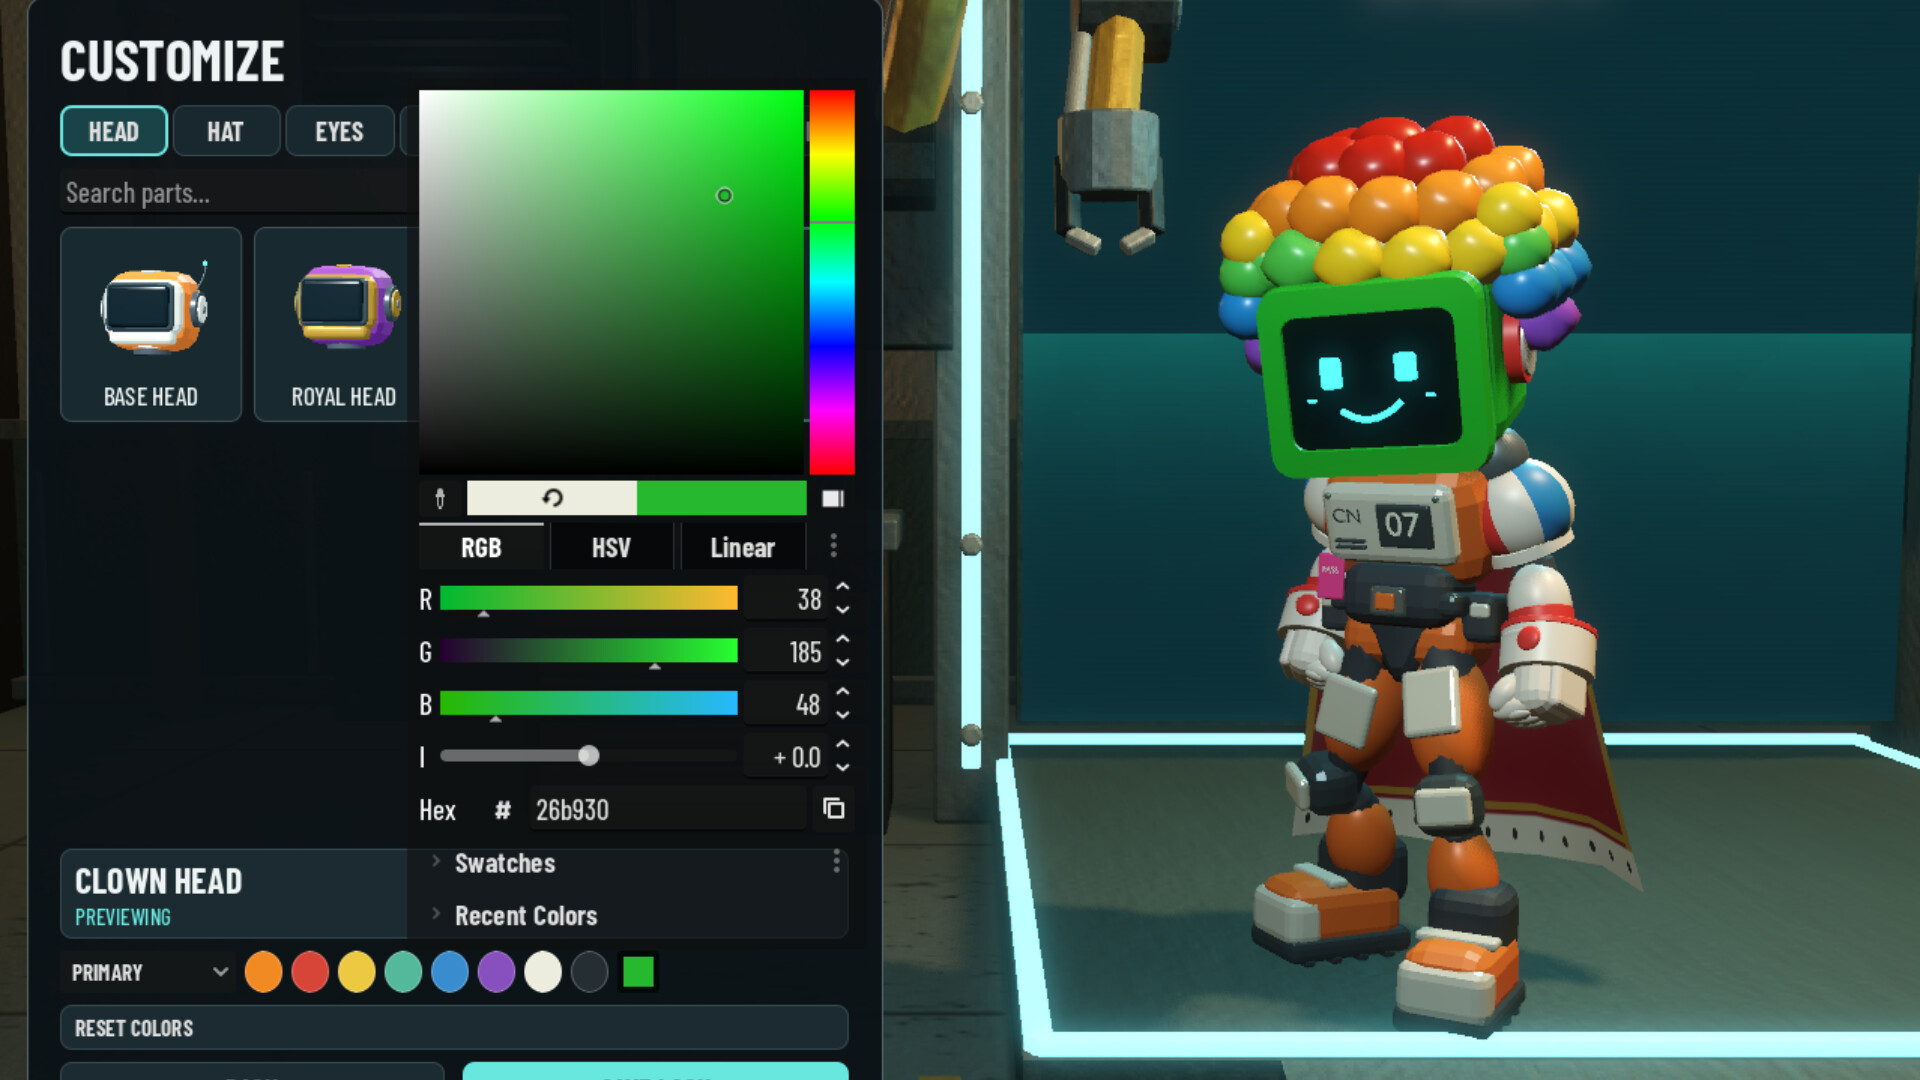Click the vertical hue bar
Viewport: 1920px width, 1080px height.
point(832,282)
